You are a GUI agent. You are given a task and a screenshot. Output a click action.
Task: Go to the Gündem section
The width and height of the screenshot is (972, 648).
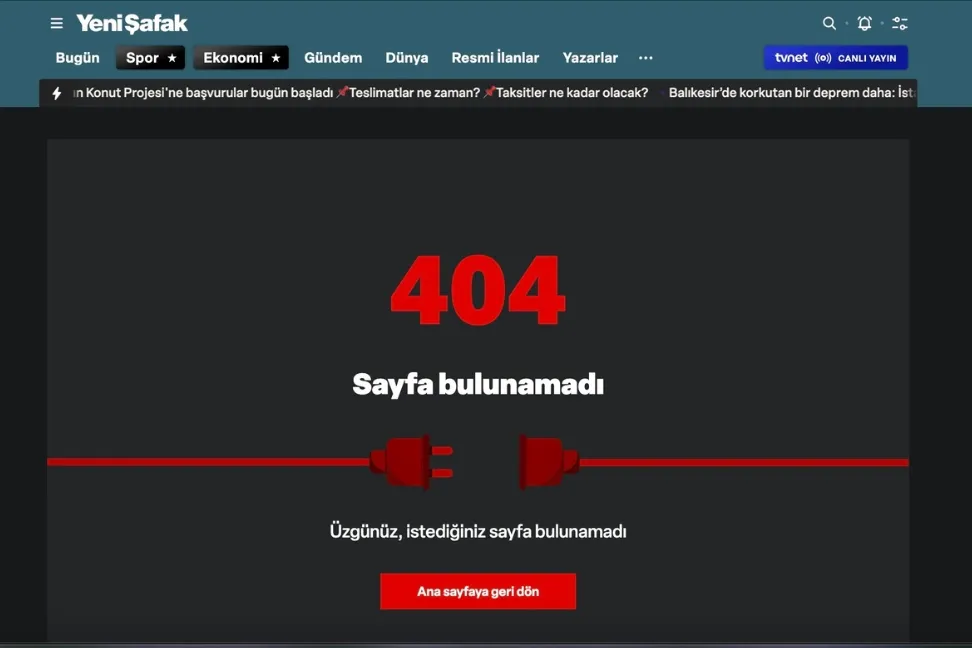[x=333, y=58]
